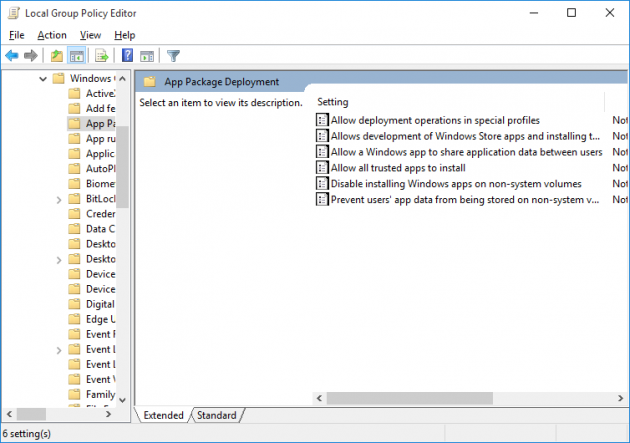Open the File menu
This screenshot has width=630, height=443.
coord(16,35)
